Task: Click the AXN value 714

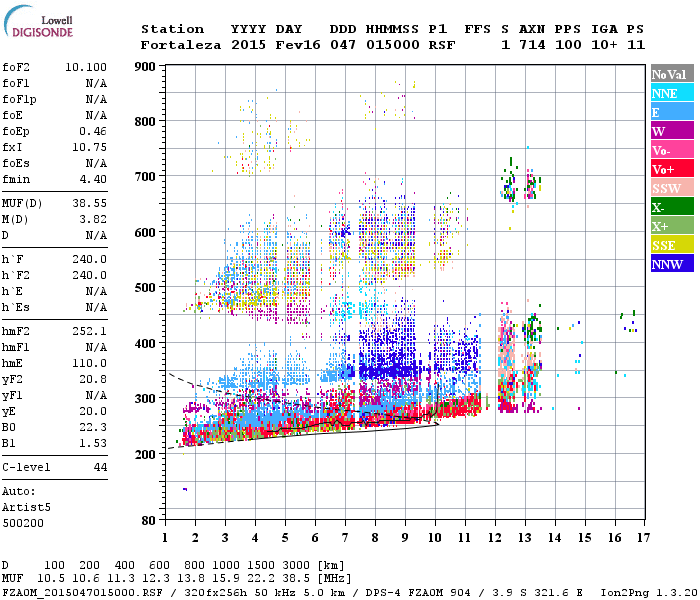Action: click(x=532, y=45)
